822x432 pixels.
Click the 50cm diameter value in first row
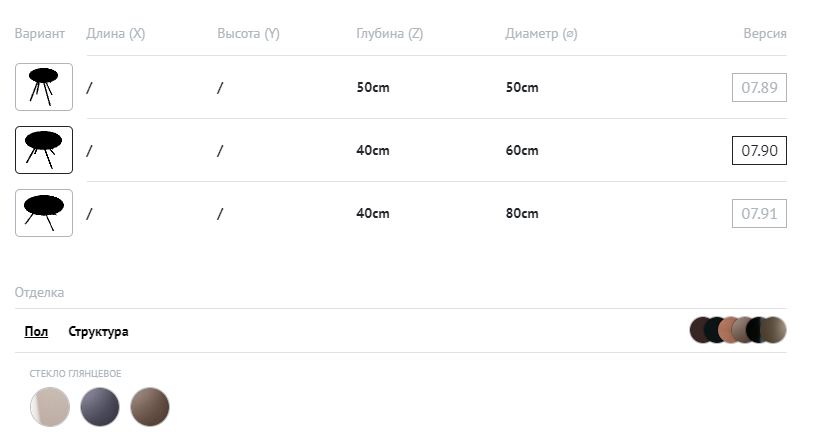pyautogui.click(x=522, y=87)
